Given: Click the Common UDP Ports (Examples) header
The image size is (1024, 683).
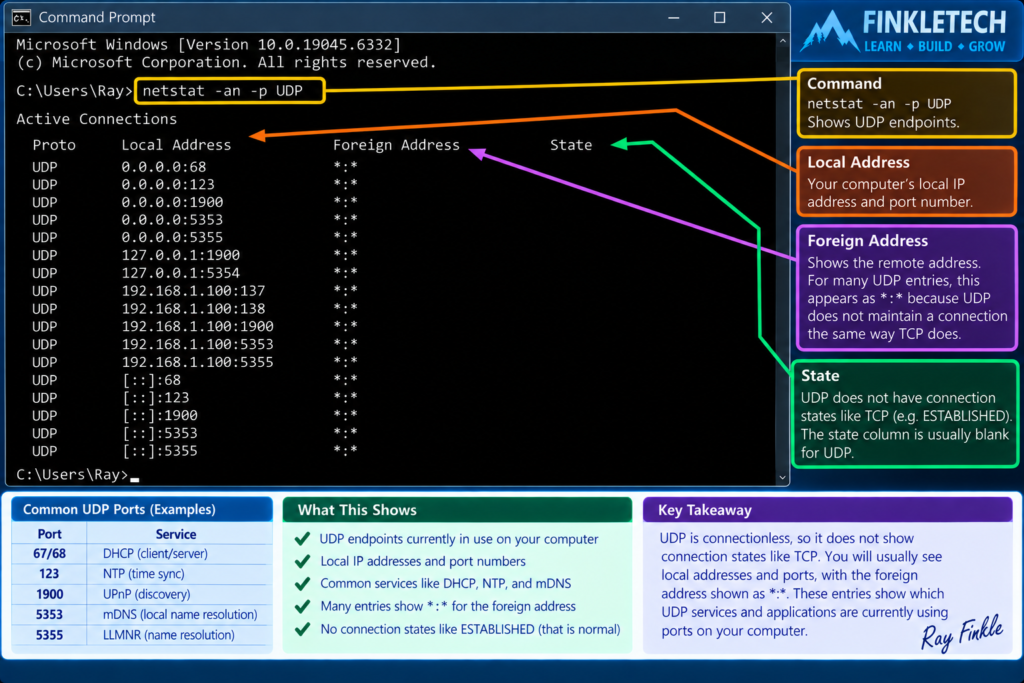Looking at the screenshot, I should click(x=142, y=509).
